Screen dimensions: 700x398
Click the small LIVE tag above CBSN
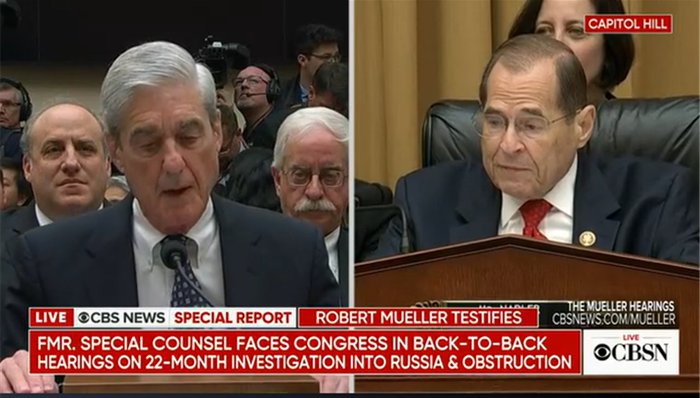(x=631, y=338)
